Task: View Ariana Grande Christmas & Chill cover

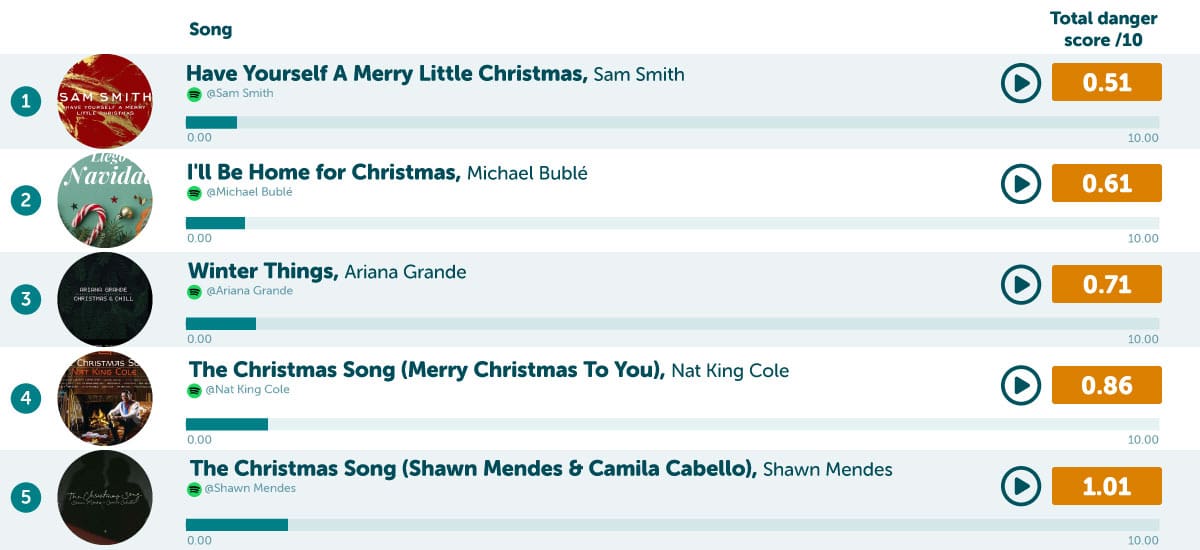Action: pos(105,299)
